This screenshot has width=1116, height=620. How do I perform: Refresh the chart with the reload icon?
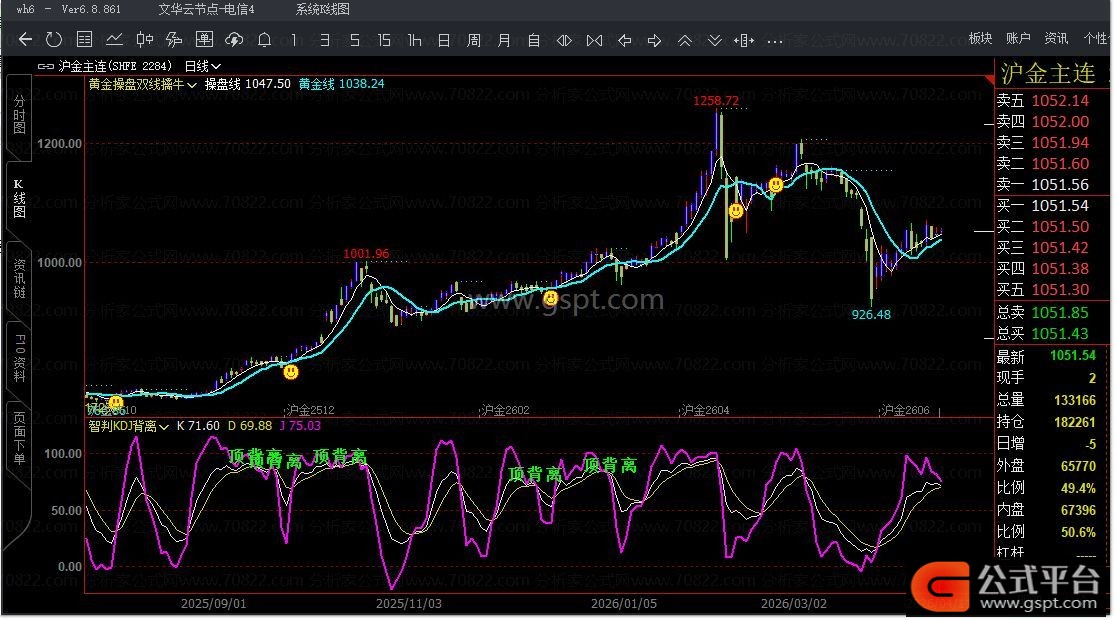pos(54,40)
